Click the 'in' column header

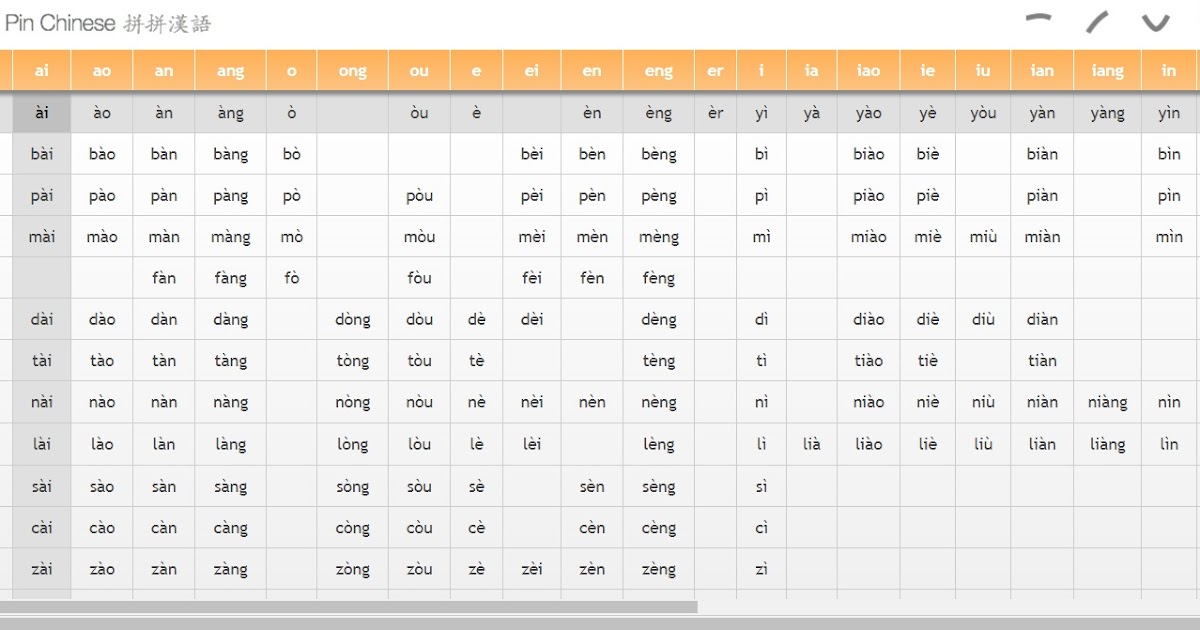pos(1168,70)
